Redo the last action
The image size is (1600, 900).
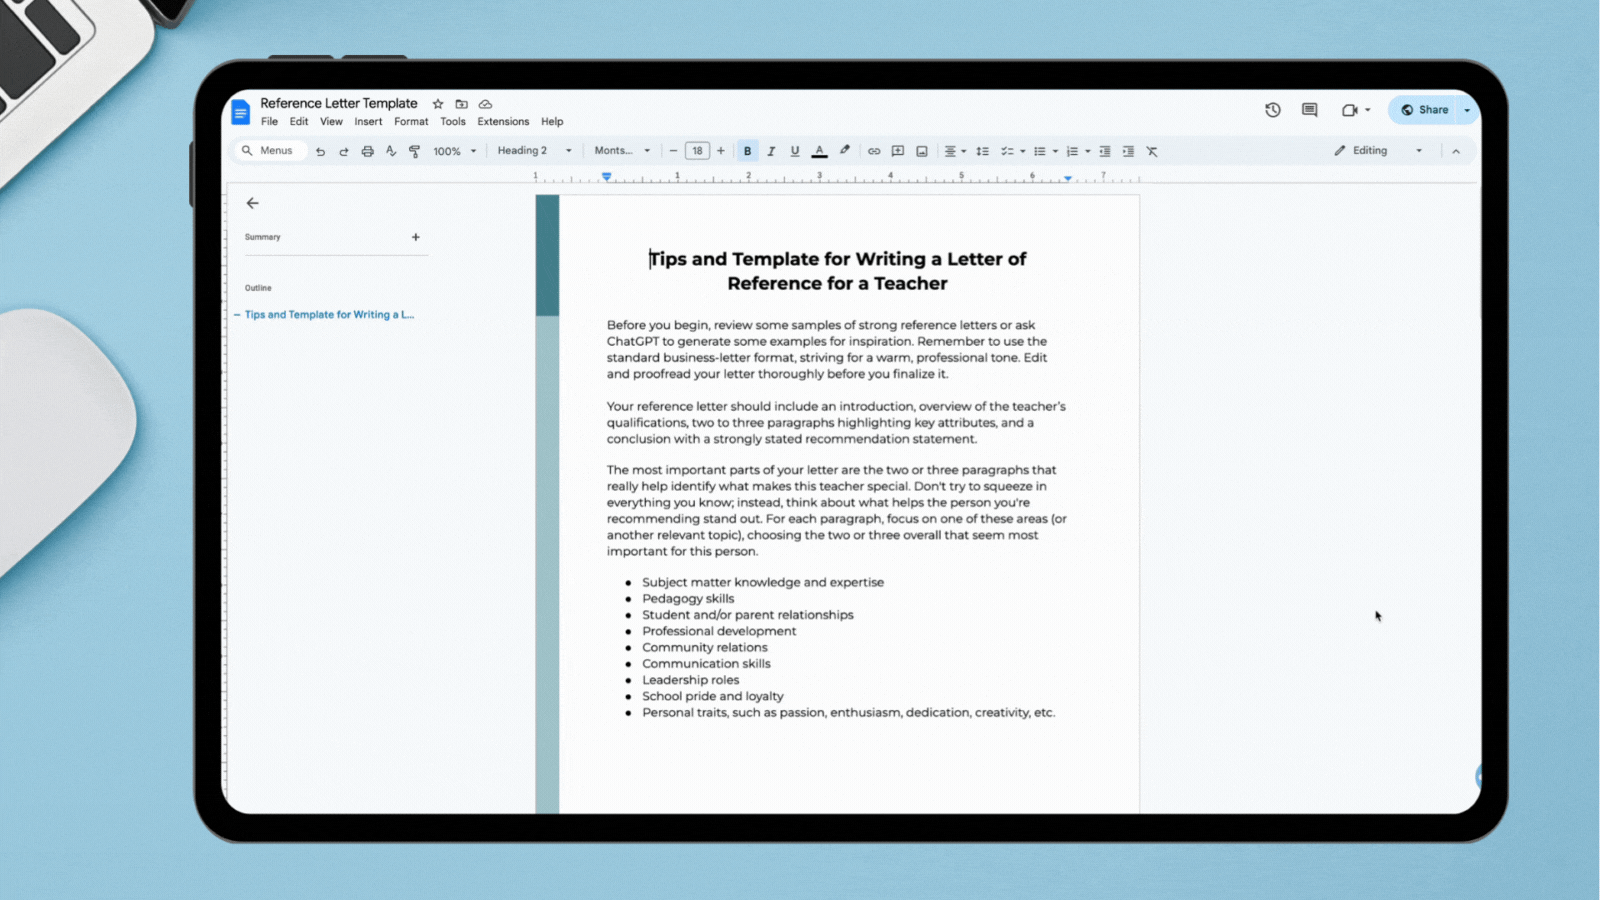[344, 151]
